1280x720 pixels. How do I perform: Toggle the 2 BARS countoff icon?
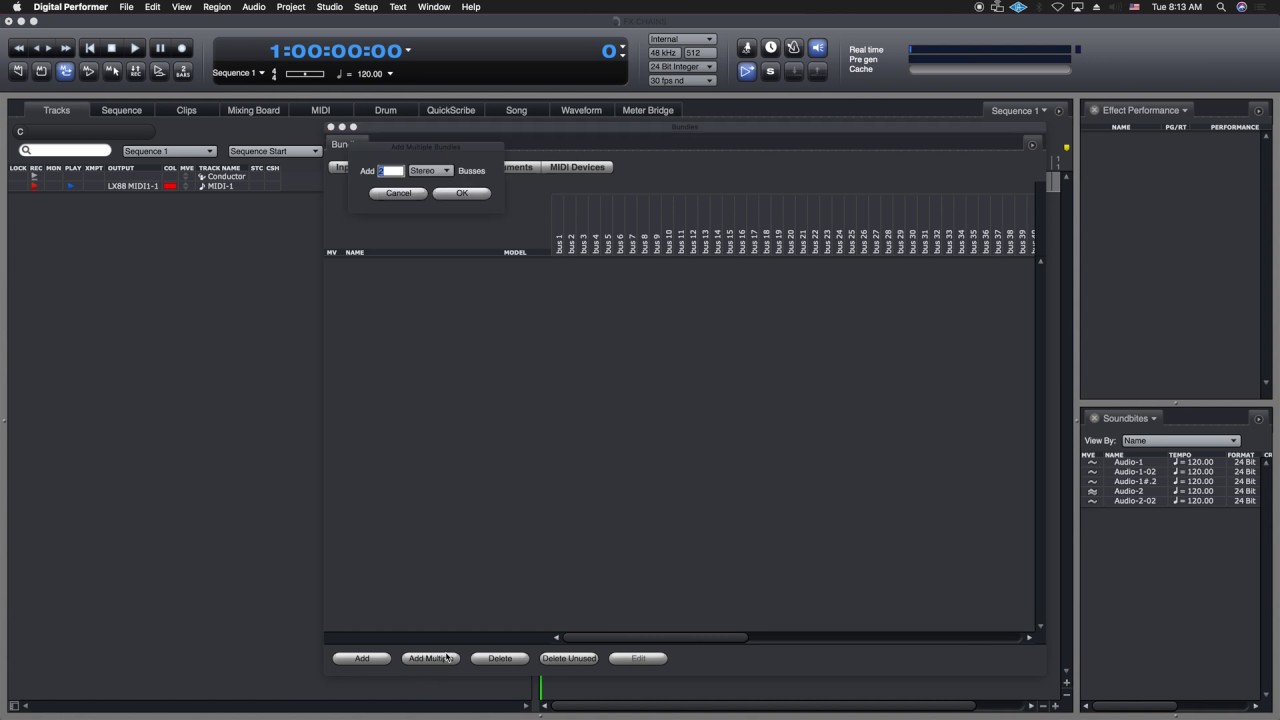[x=183, y=71]
